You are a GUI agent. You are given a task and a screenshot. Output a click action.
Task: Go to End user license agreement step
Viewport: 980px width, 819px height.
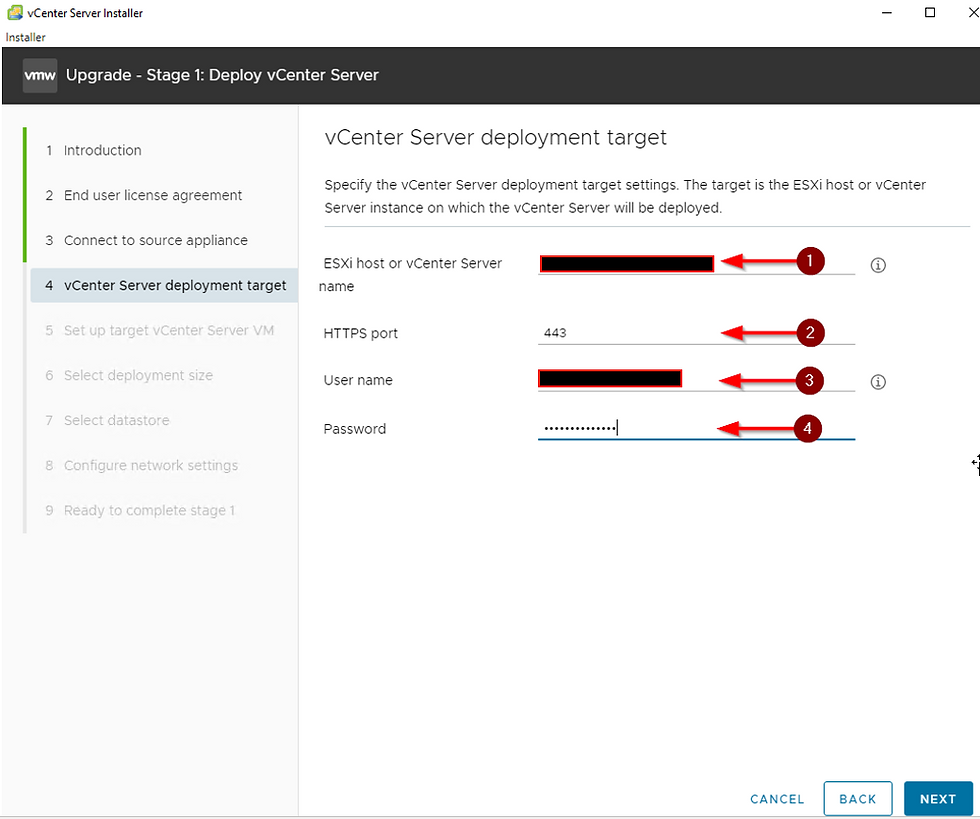point(144,196)
